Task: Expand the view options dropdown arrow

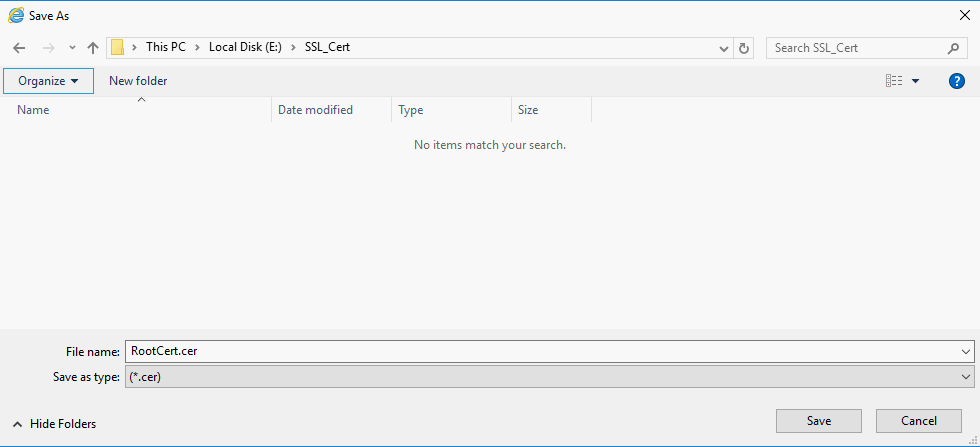Action: pos(916,81)
